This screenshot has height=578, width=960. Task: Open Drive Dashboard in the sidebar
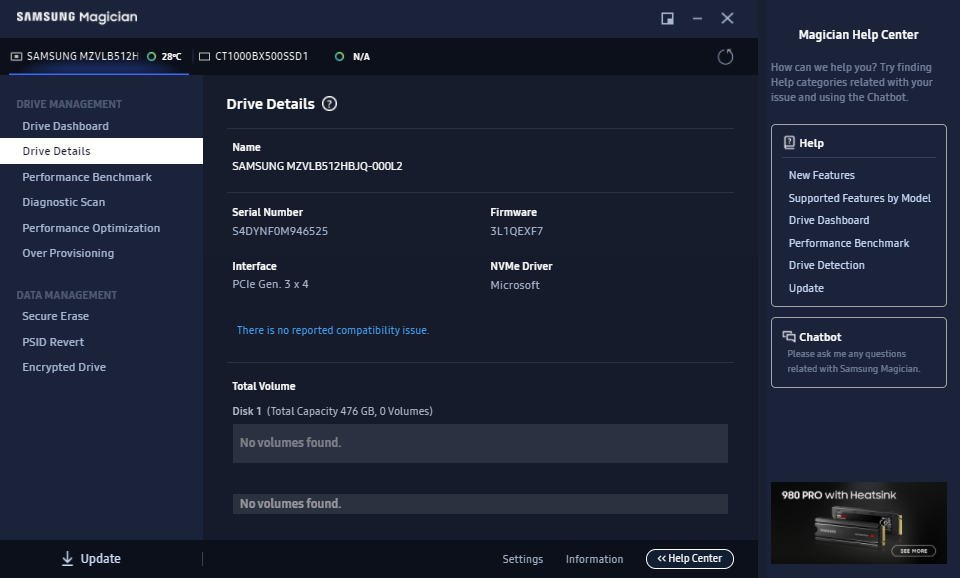pos(66,126)
